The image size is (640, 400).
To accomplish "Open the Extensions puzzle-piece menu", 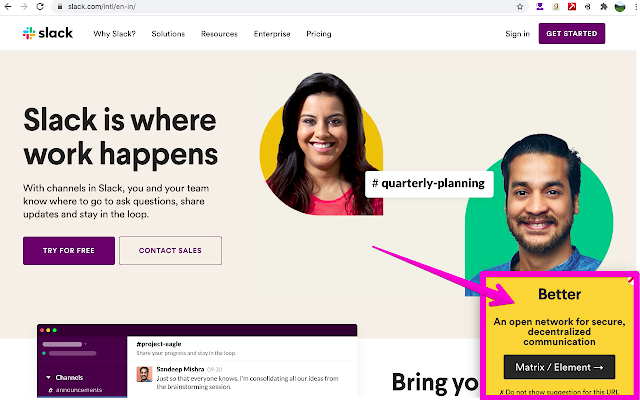I will [604, 6].
